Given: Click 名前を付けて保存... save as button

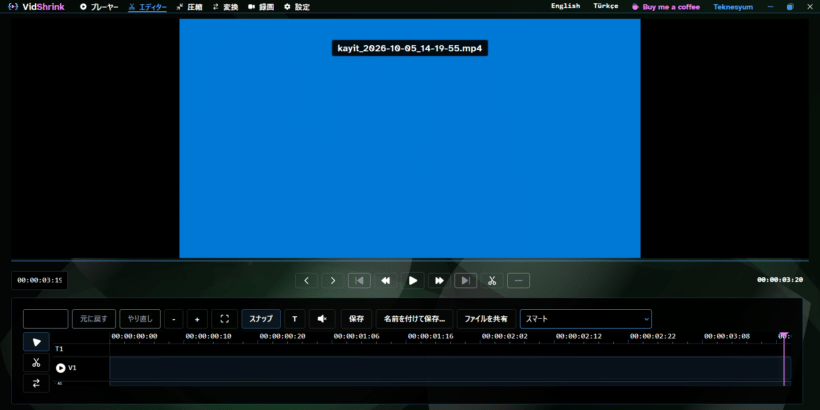Looking at the screenshot, I should [414, 319].
